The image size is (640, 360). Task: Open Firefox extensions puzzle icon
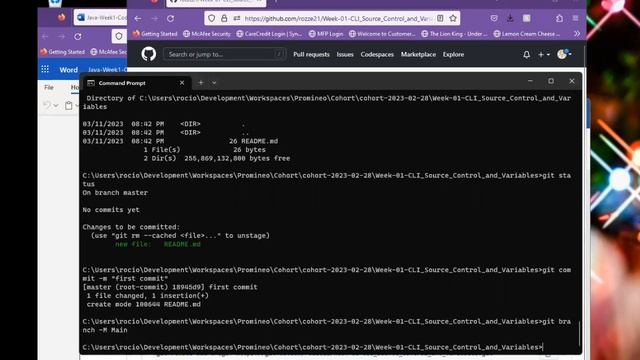point(559,18)
